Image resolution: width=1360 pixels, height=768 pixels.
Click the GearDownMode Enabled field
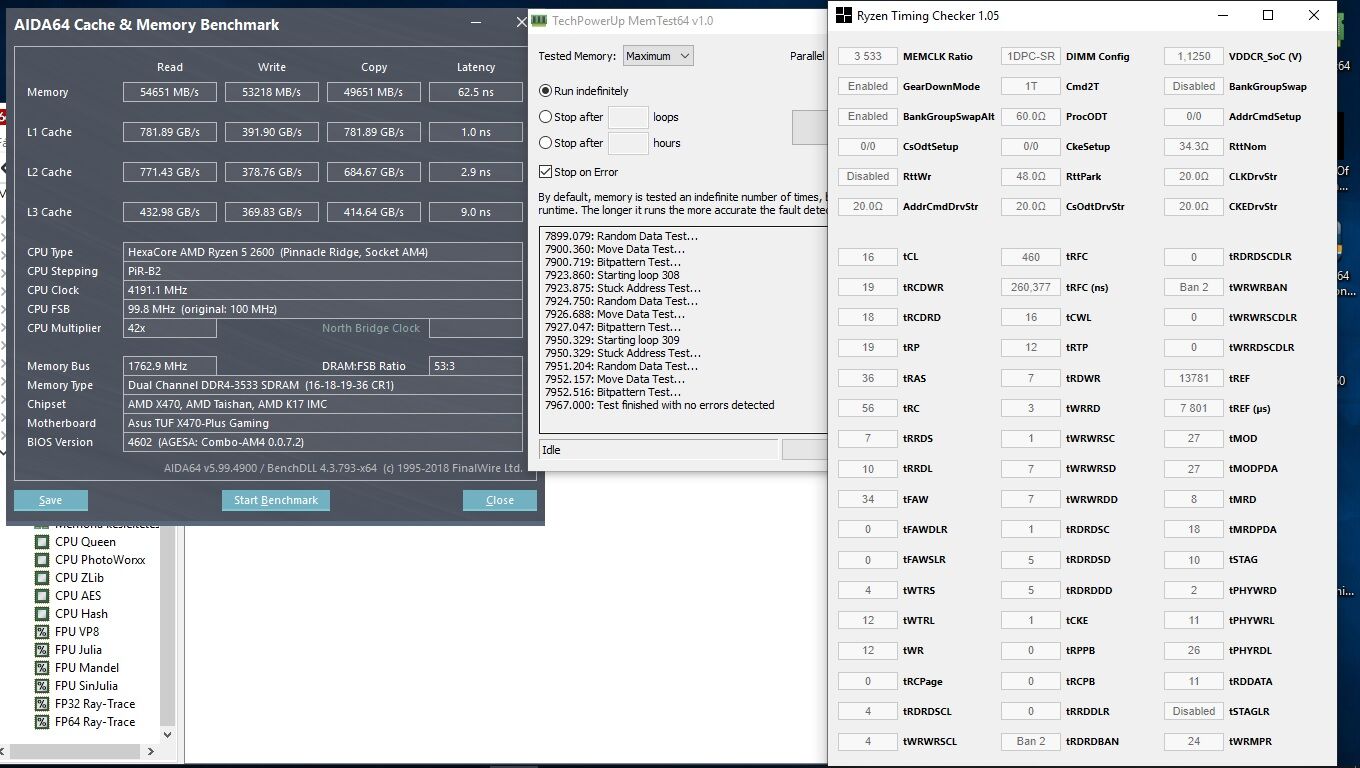pyautogui.click(x=868, y=86)
